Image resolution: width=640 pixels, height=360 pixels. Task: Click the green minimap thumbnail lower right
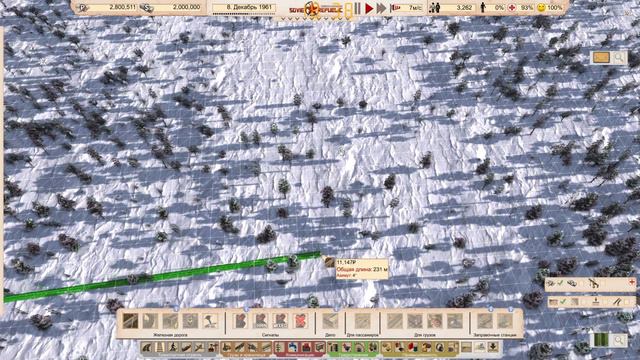click(x=600, y=340)
